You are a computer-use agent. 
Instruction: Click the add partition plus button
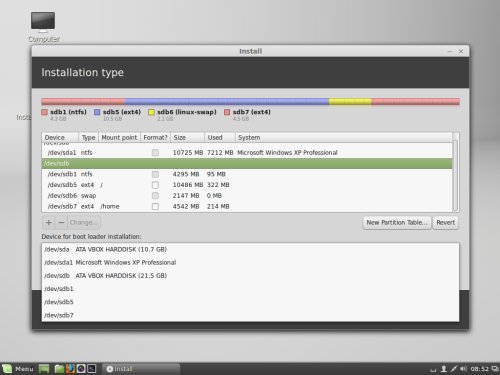49,222
